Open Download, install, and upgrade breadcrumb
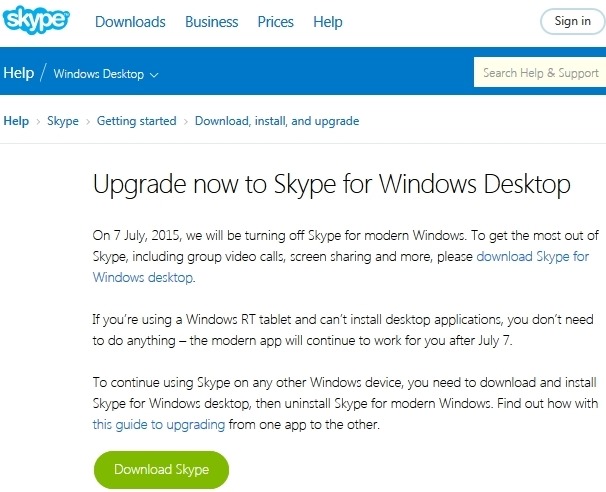606x492 pixels. (x=276, y=121)
